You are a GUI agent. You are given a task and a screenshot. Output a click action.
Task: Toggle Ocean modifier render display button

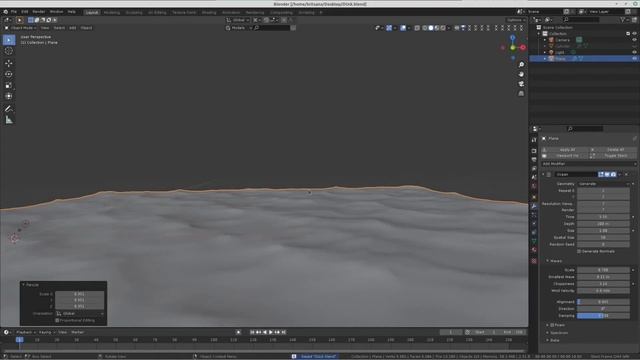(613, 174)
